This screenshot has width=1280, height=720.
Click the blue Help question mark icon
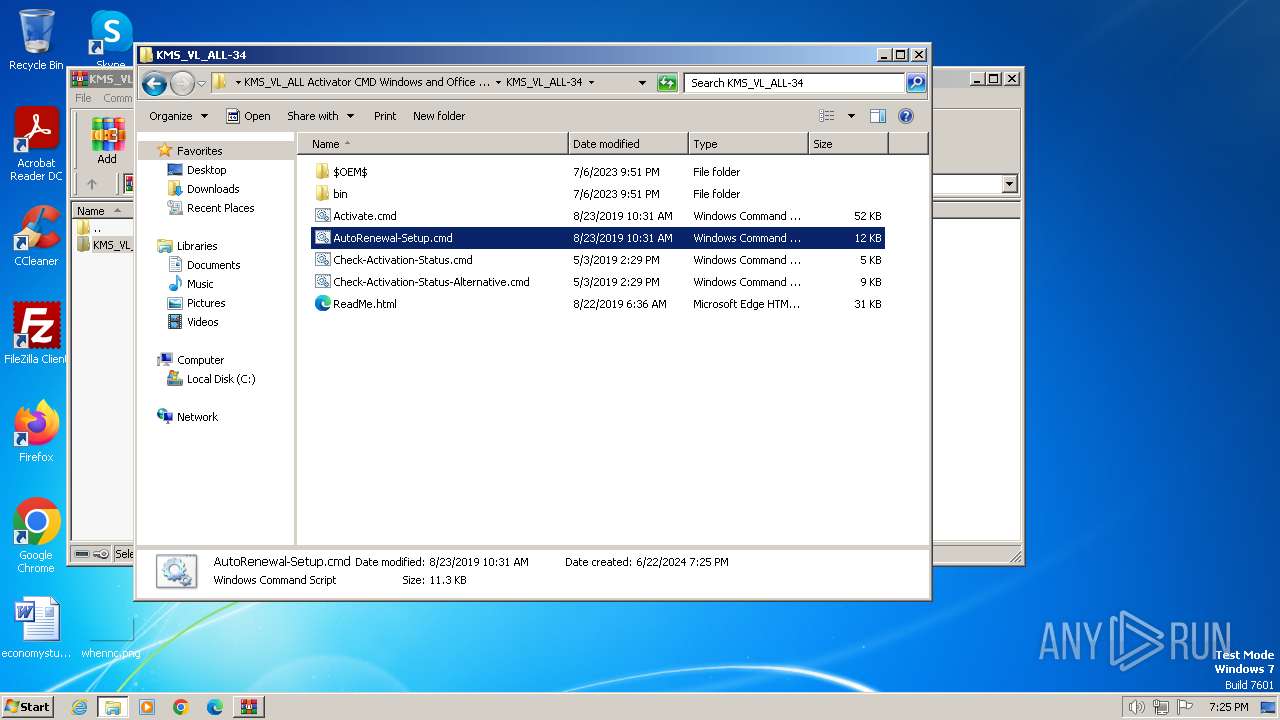[906, 116]
